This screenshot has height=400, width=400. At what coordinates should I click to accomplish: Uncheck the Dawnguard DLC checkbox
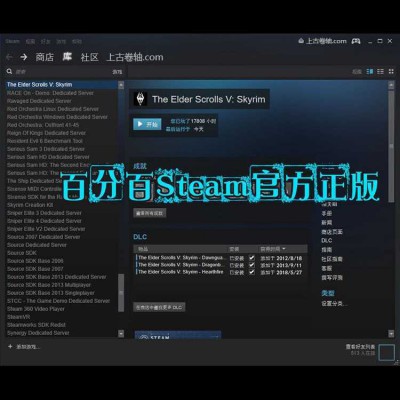[x=252, y=258]
